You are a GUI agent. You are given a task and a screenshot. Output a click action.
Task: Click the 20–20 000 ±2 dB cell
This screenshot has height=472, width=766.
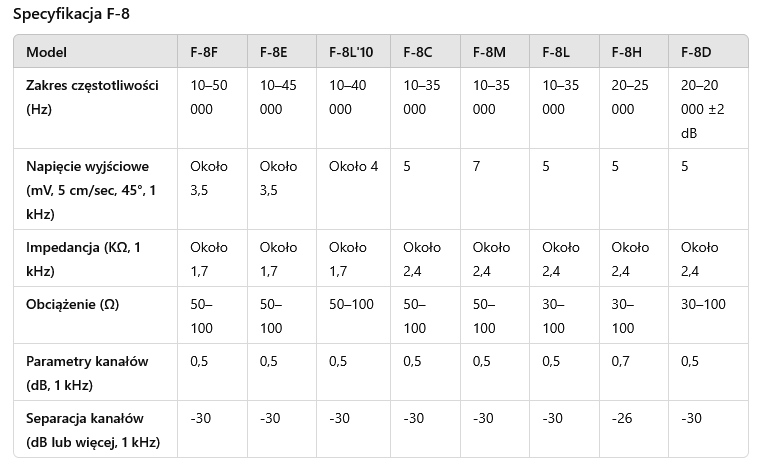click(x=702, y=109)
